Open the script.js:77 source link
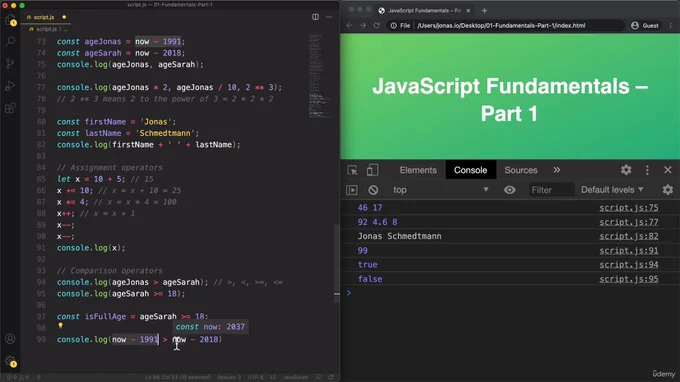 tap(629, 222)
